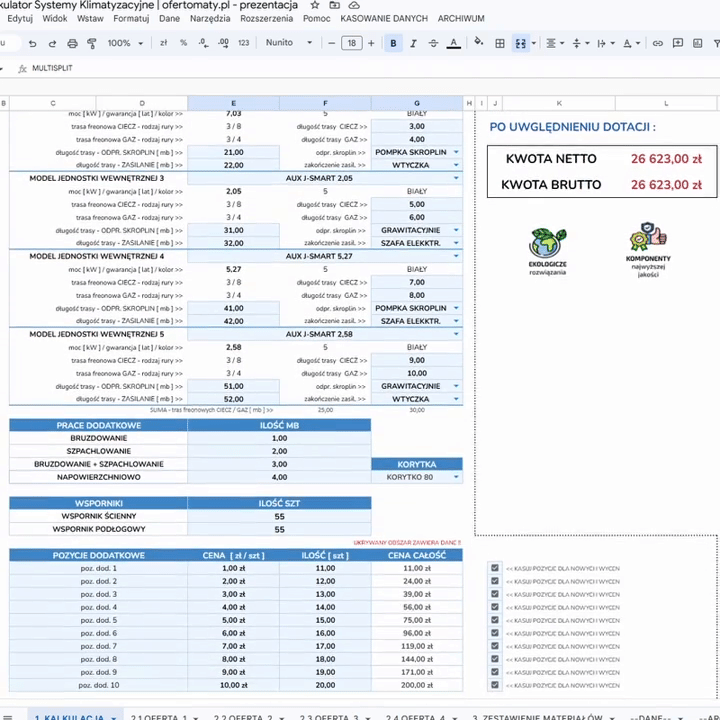Select the paint format tool
Screen dimensions: 720x720
92,43
